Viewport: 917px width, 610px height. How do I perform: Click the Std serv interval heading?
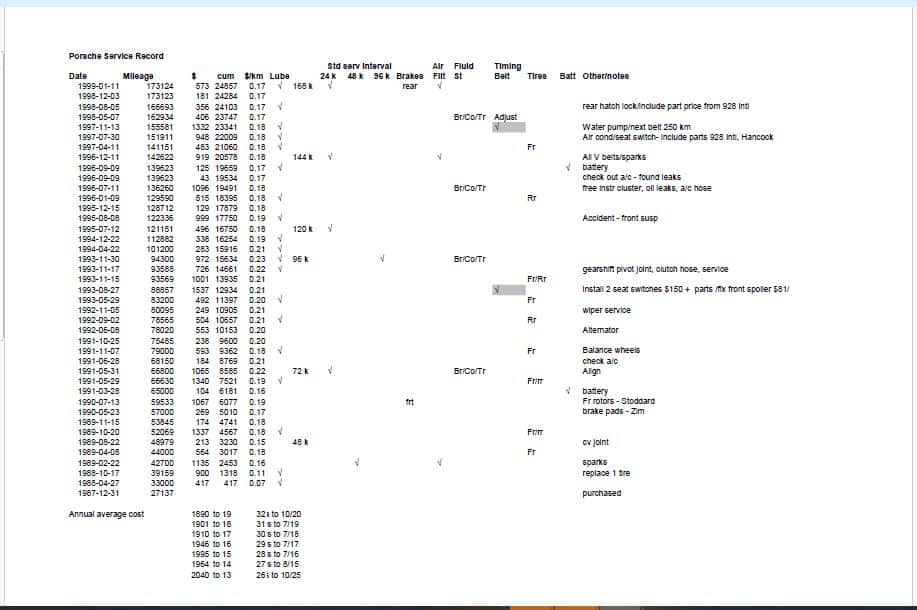pos(359,66)
